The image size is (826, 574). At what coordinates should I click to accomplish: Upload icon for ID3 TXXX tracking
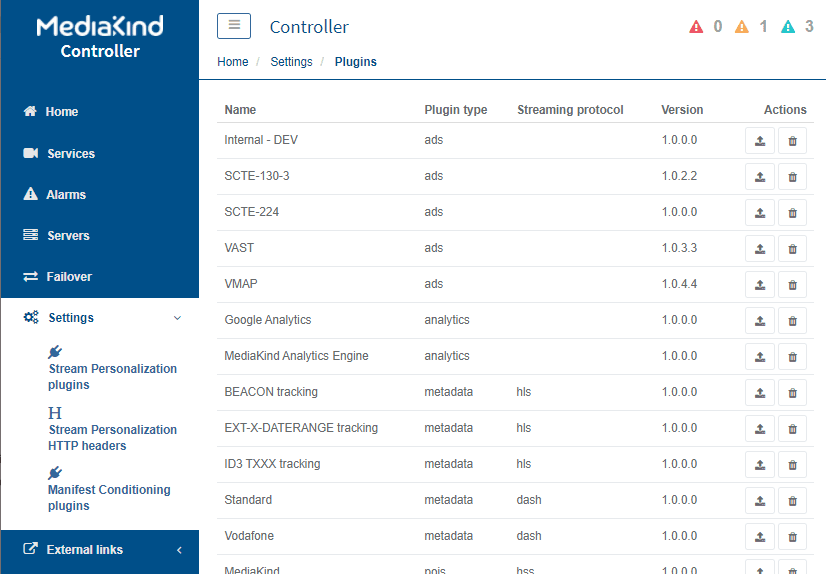tap(760, 464)
